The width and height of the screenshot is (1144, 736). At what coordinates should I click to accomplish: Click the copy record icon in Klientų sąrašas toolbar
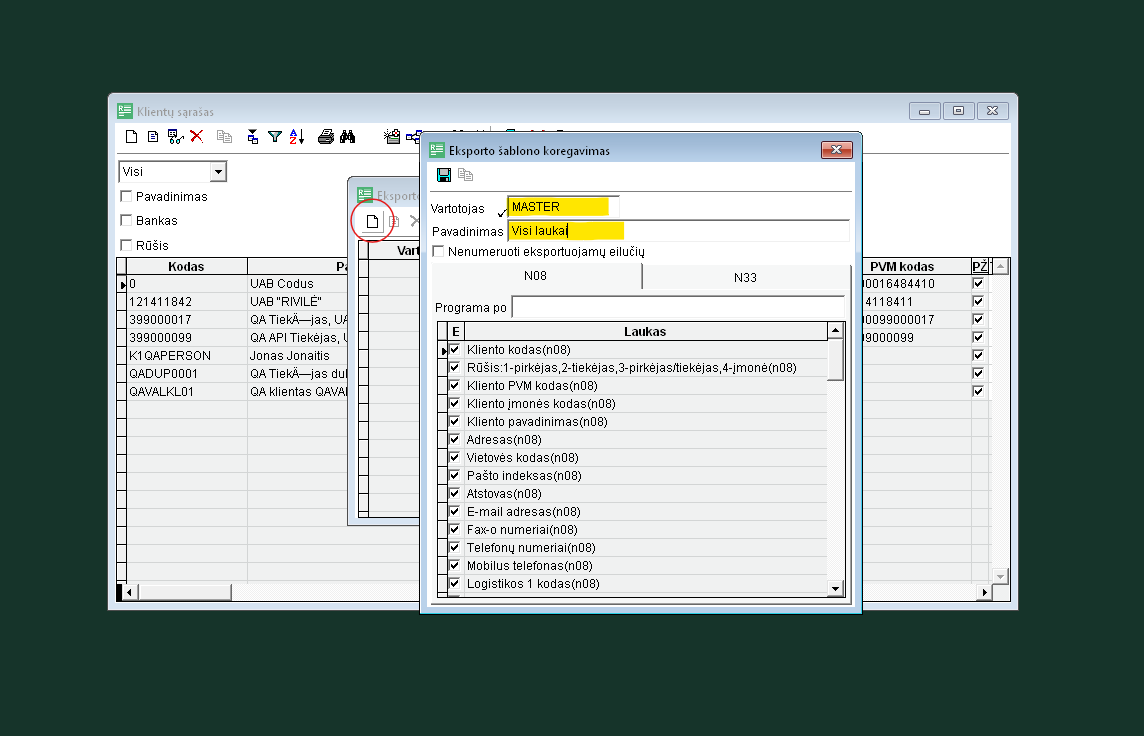(x=224, y=136)
